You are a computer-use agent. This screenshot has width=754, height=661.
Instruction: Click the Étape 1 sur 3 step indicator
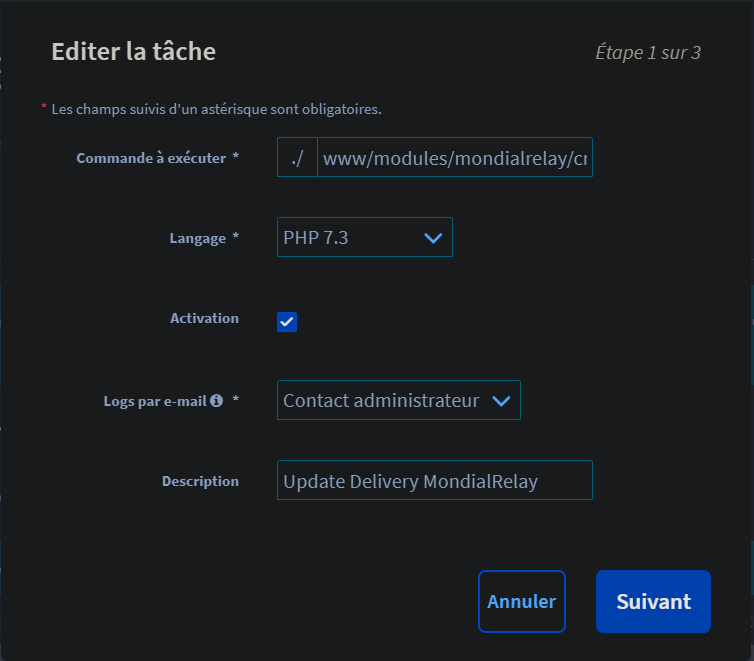click(647, 53)
